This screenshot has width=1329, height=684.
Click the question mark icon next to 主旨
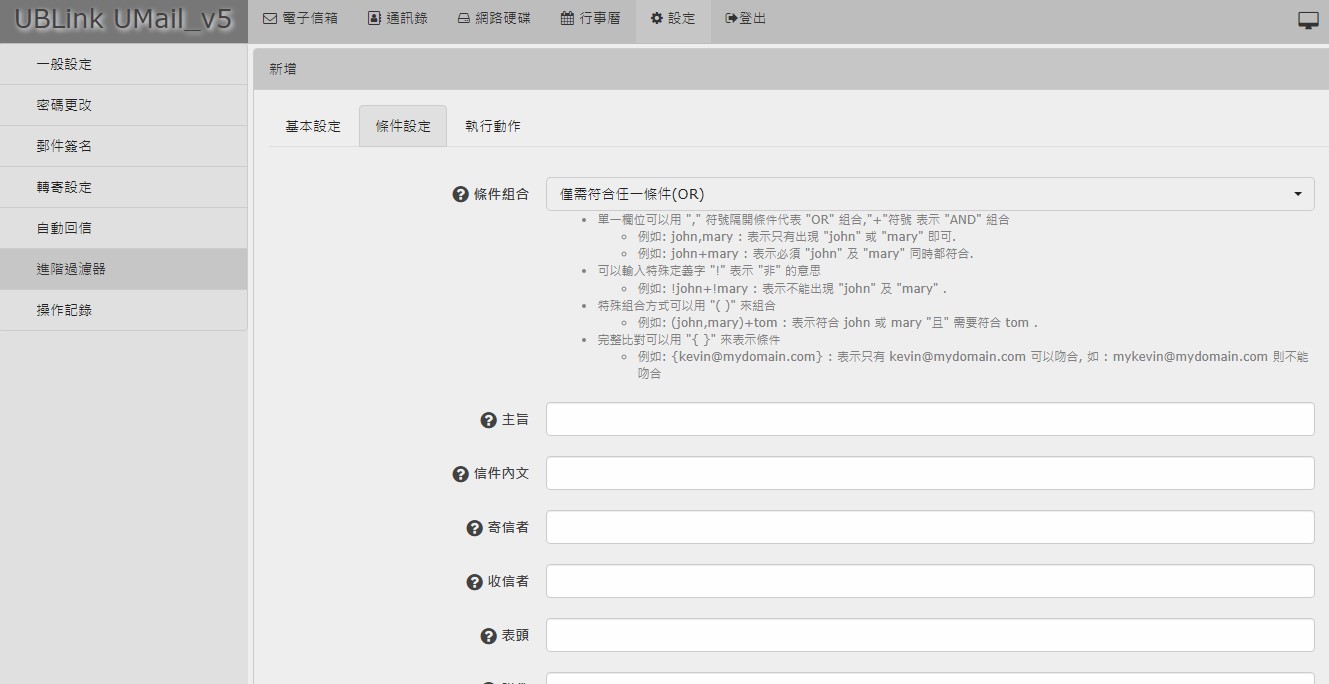[489, 420]
